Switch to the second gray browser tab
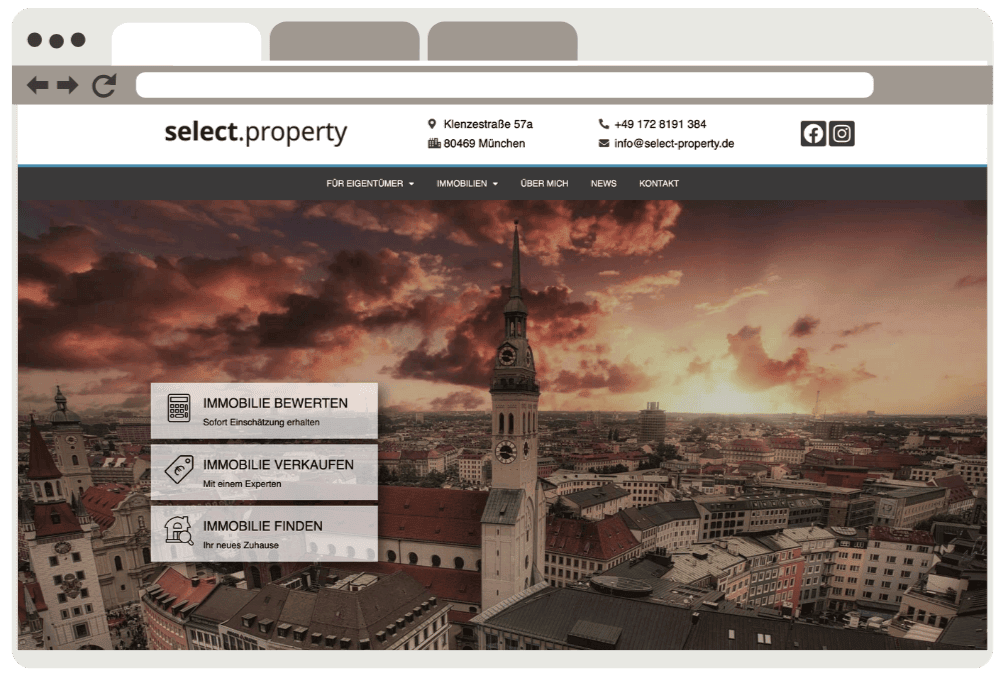 coord(344,41)
